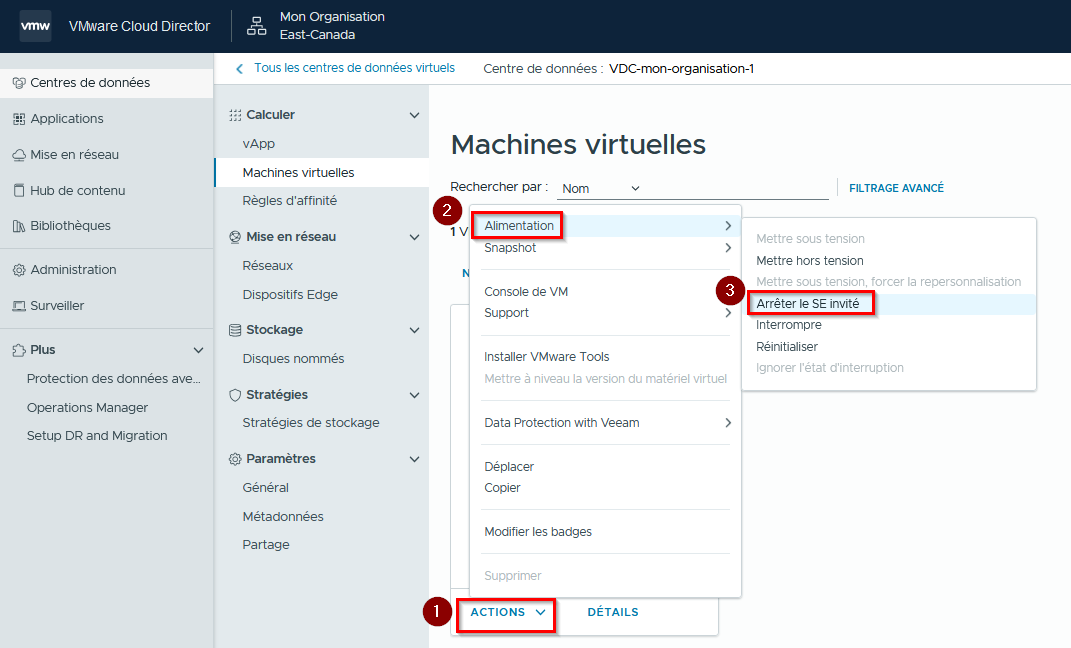Open Operations Manager
1071x648 pixels.
[87, 408]
